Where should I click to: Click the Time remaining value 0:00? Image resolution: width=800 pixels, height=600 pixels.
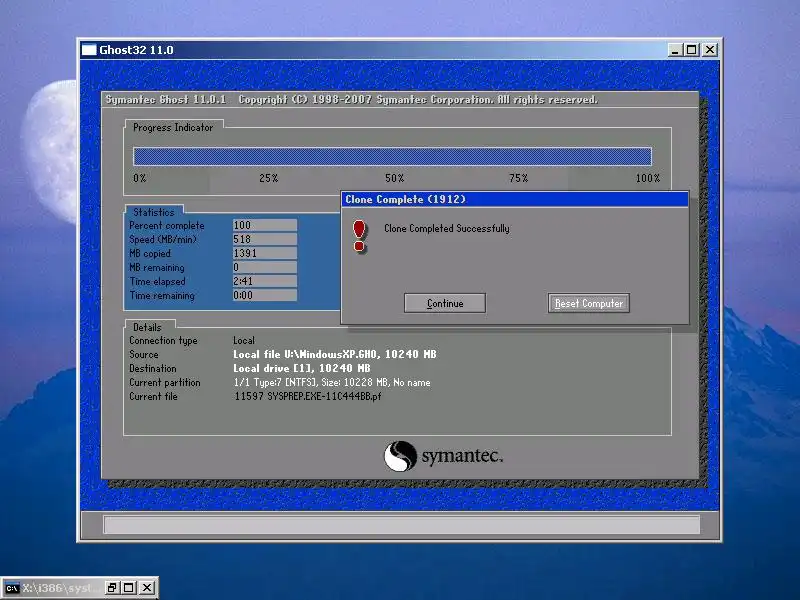264,295
